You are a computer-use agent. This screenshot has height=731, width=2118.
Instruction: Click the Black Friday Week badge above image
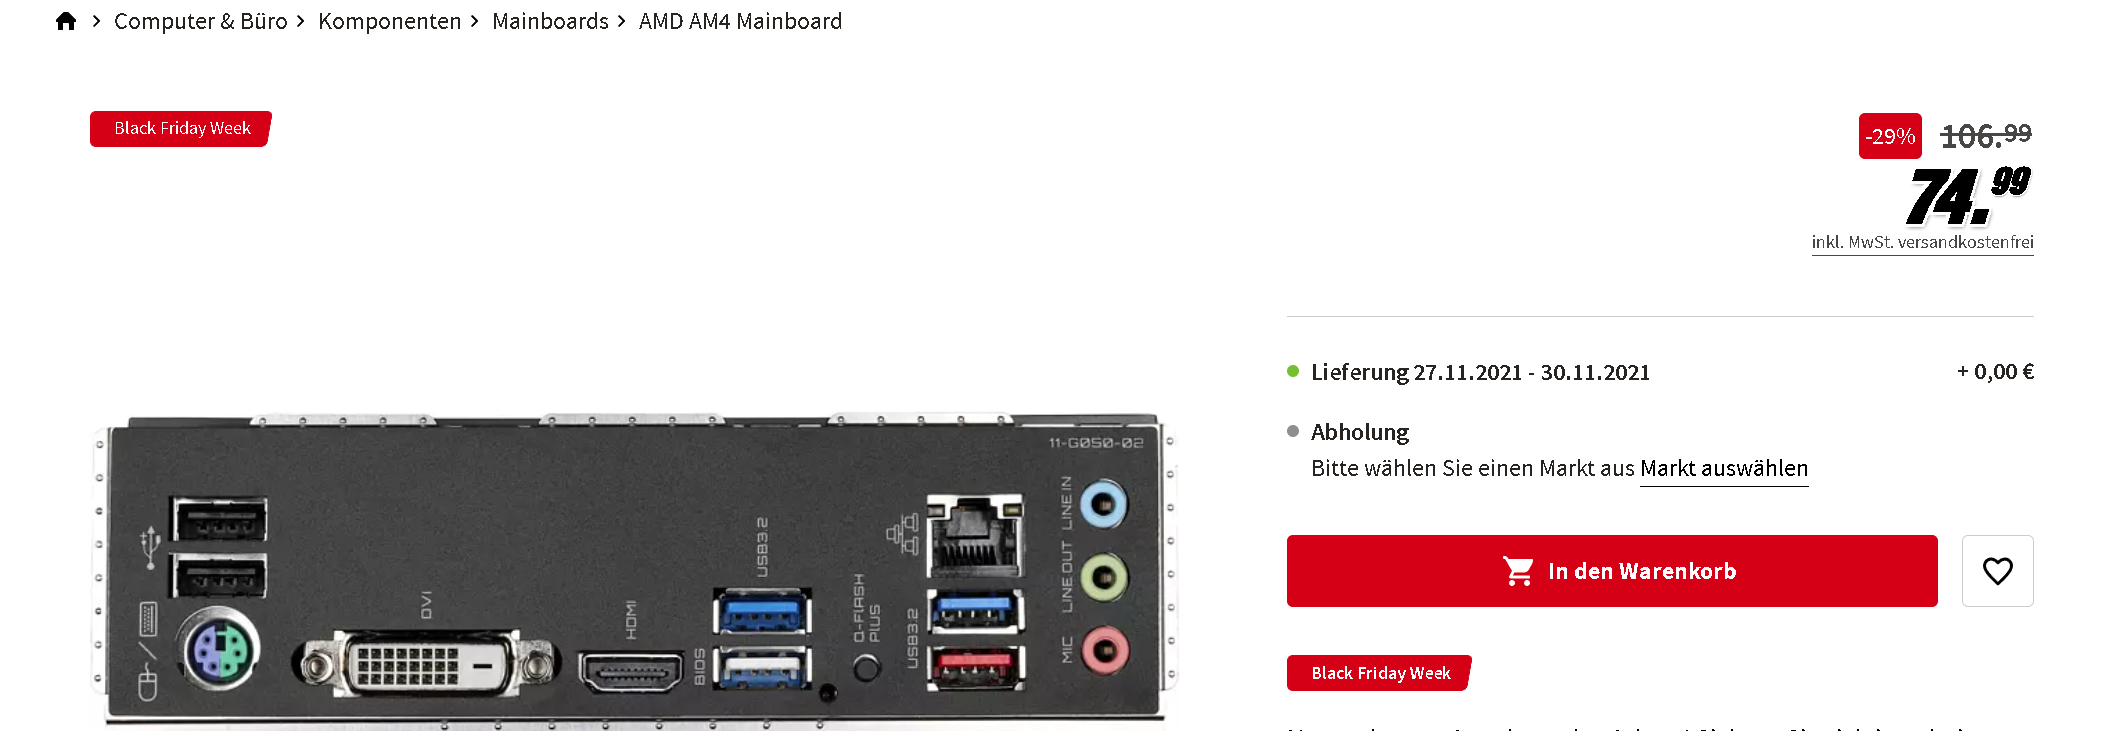point(181,129)
